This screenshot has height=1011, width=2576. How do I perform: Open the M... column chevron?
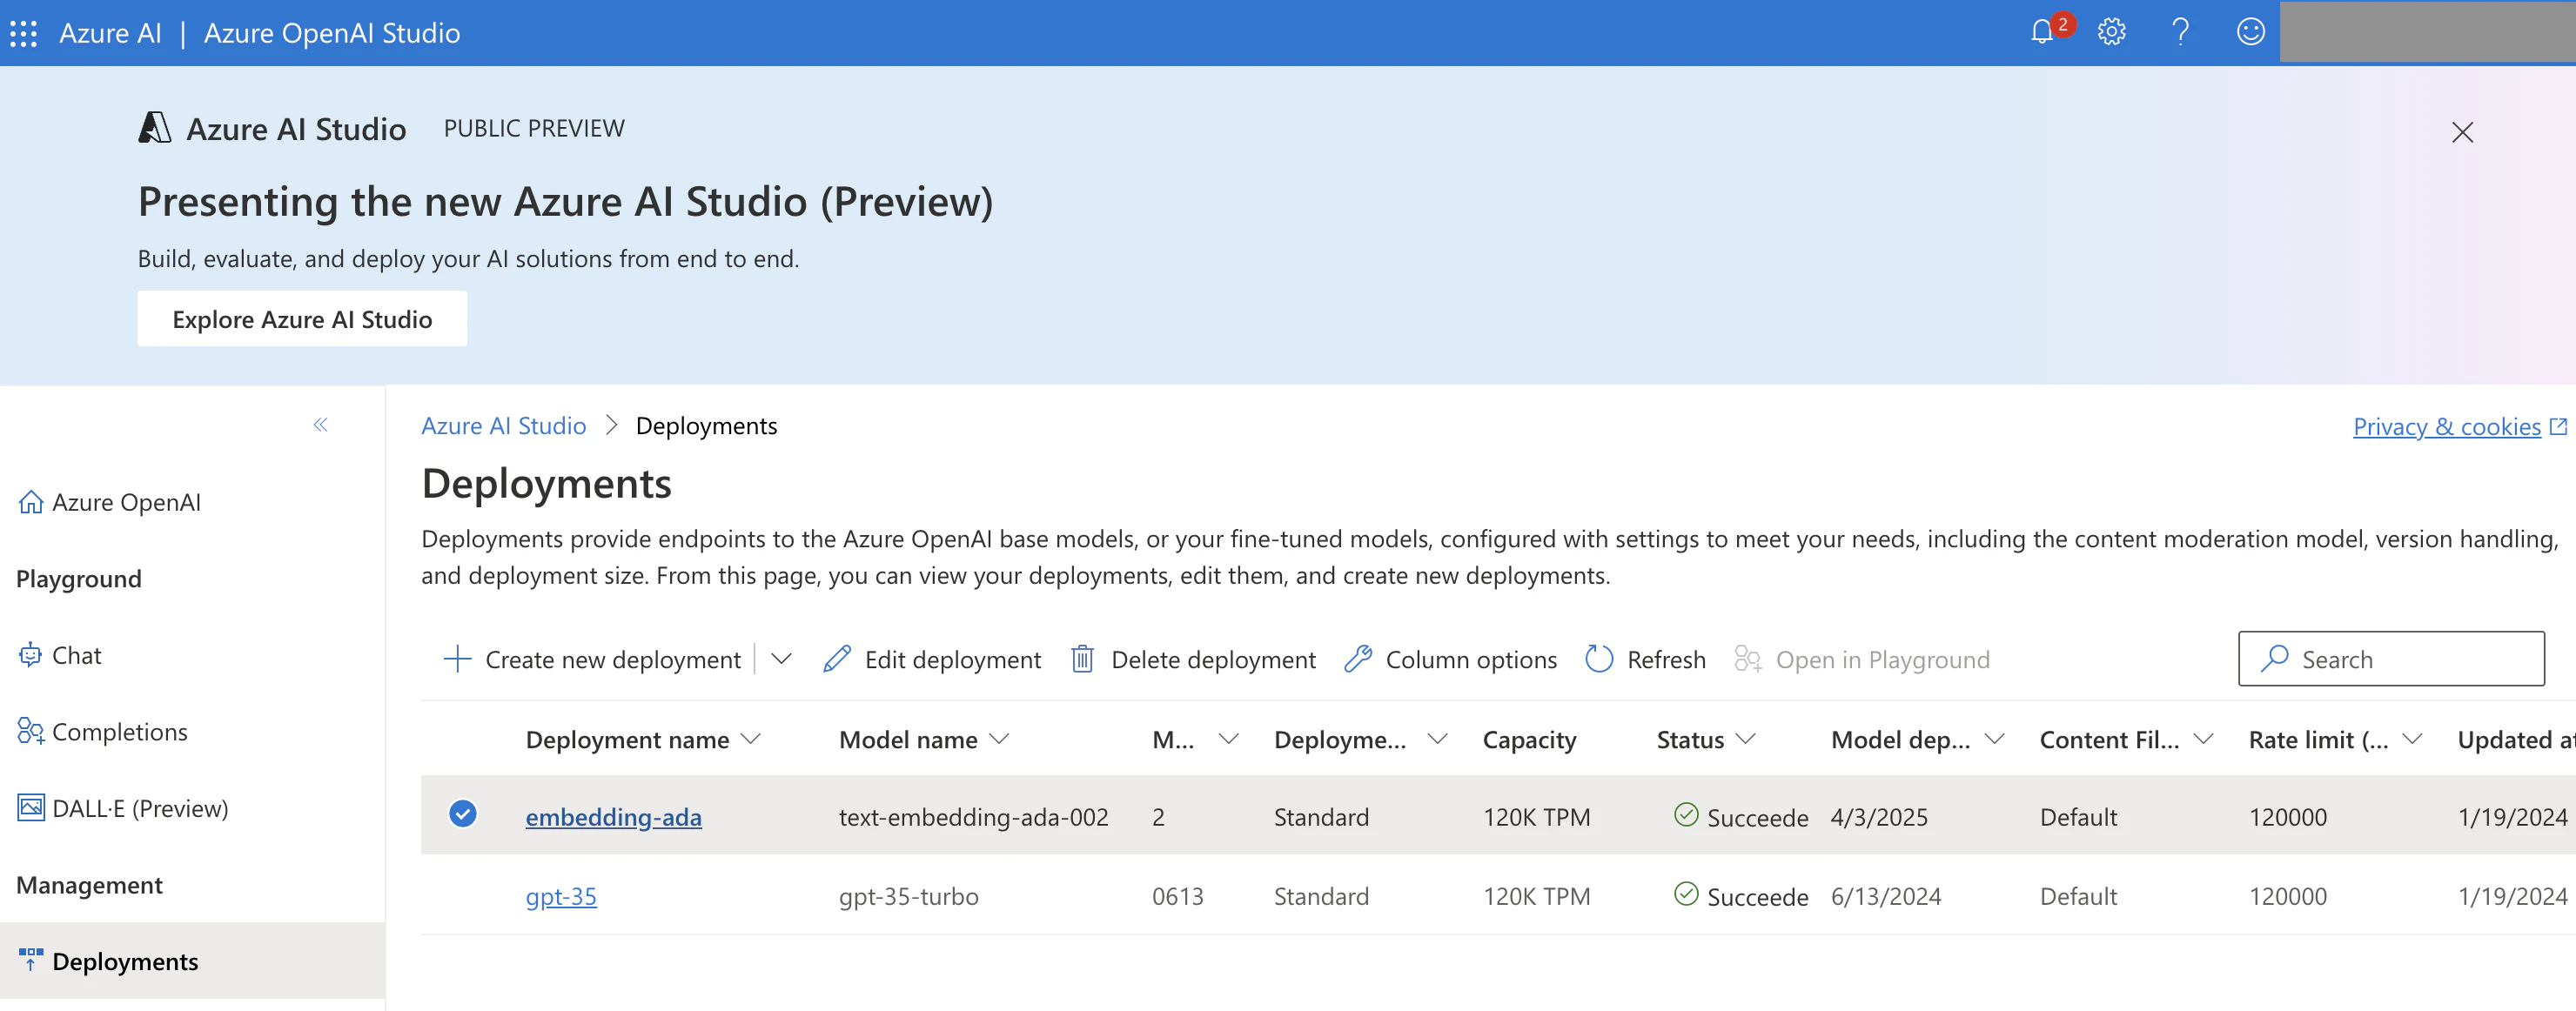pyautogui.click(x=1229, y=739)
